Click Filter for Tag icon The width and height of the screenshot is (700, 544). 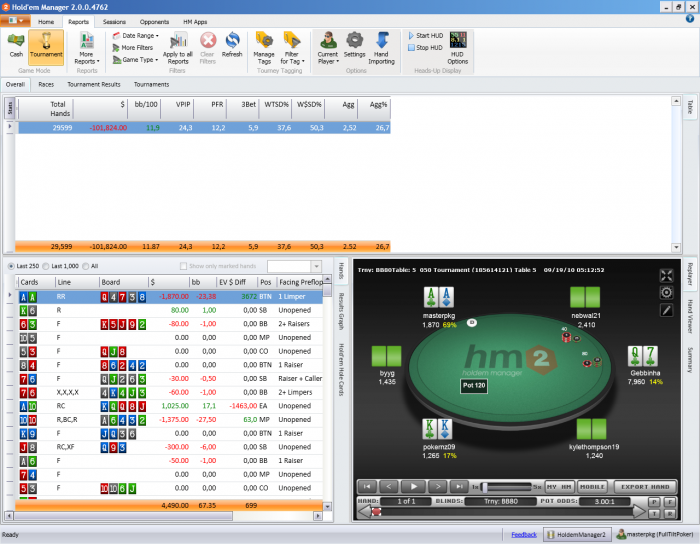(x=292, y=48)
